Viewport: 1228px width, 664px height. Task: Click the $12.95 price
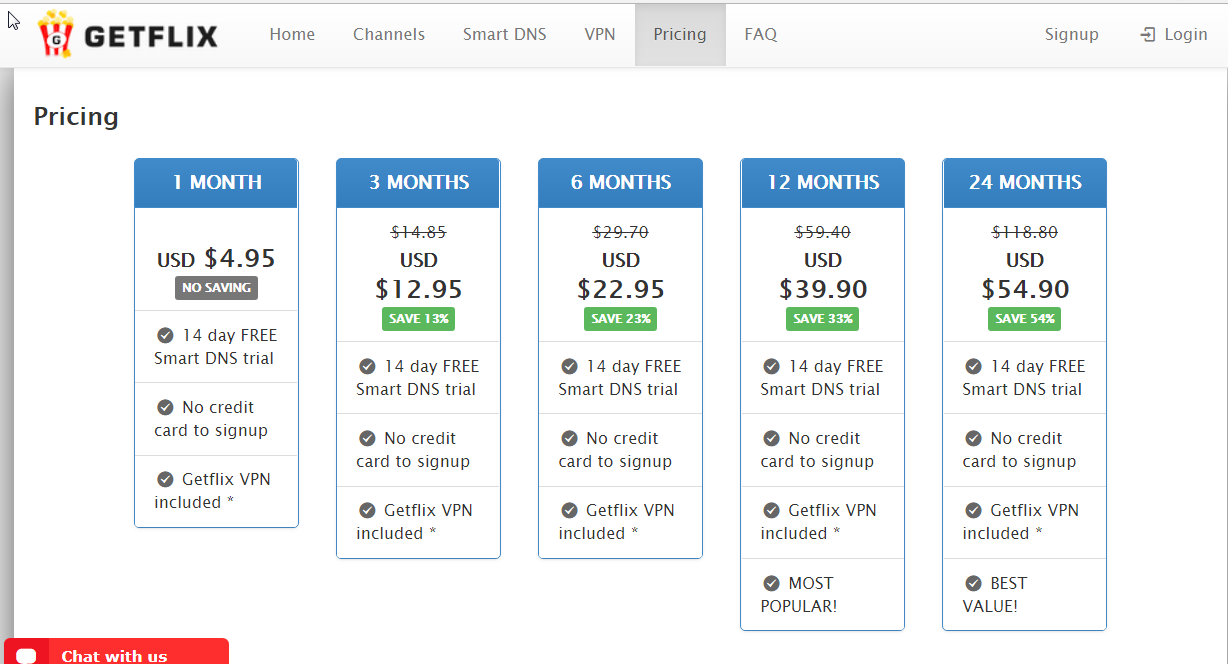419,290
